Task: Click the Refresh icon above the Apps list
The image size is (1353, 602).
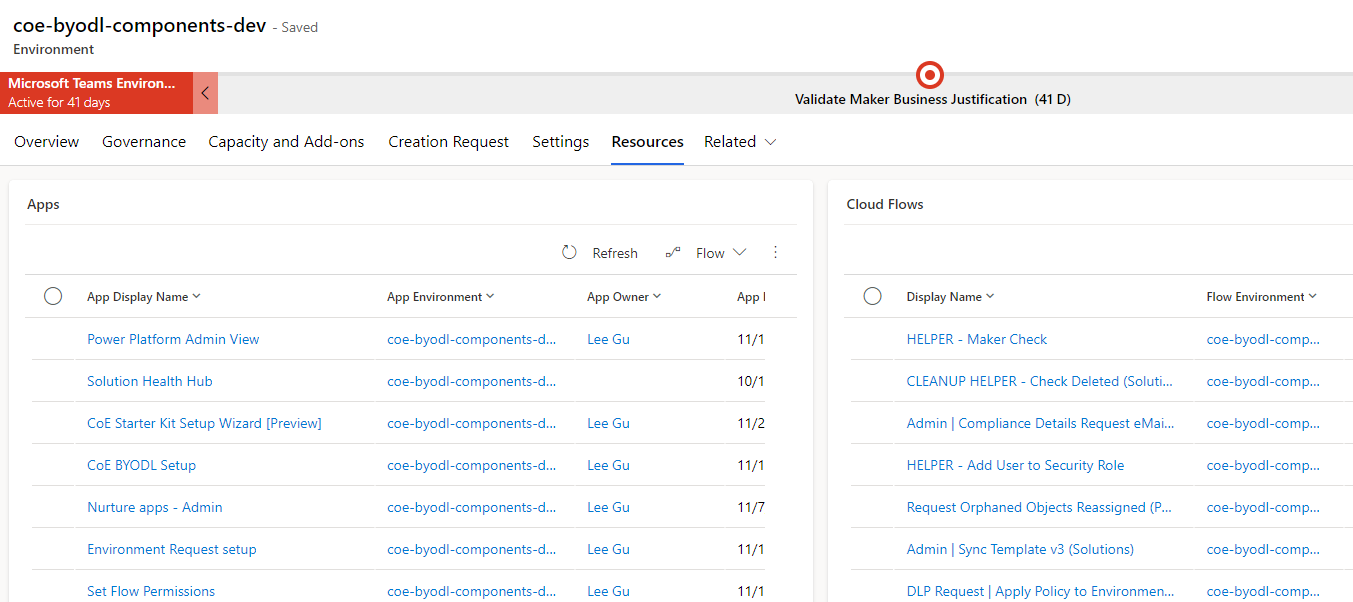Action: 569,252
